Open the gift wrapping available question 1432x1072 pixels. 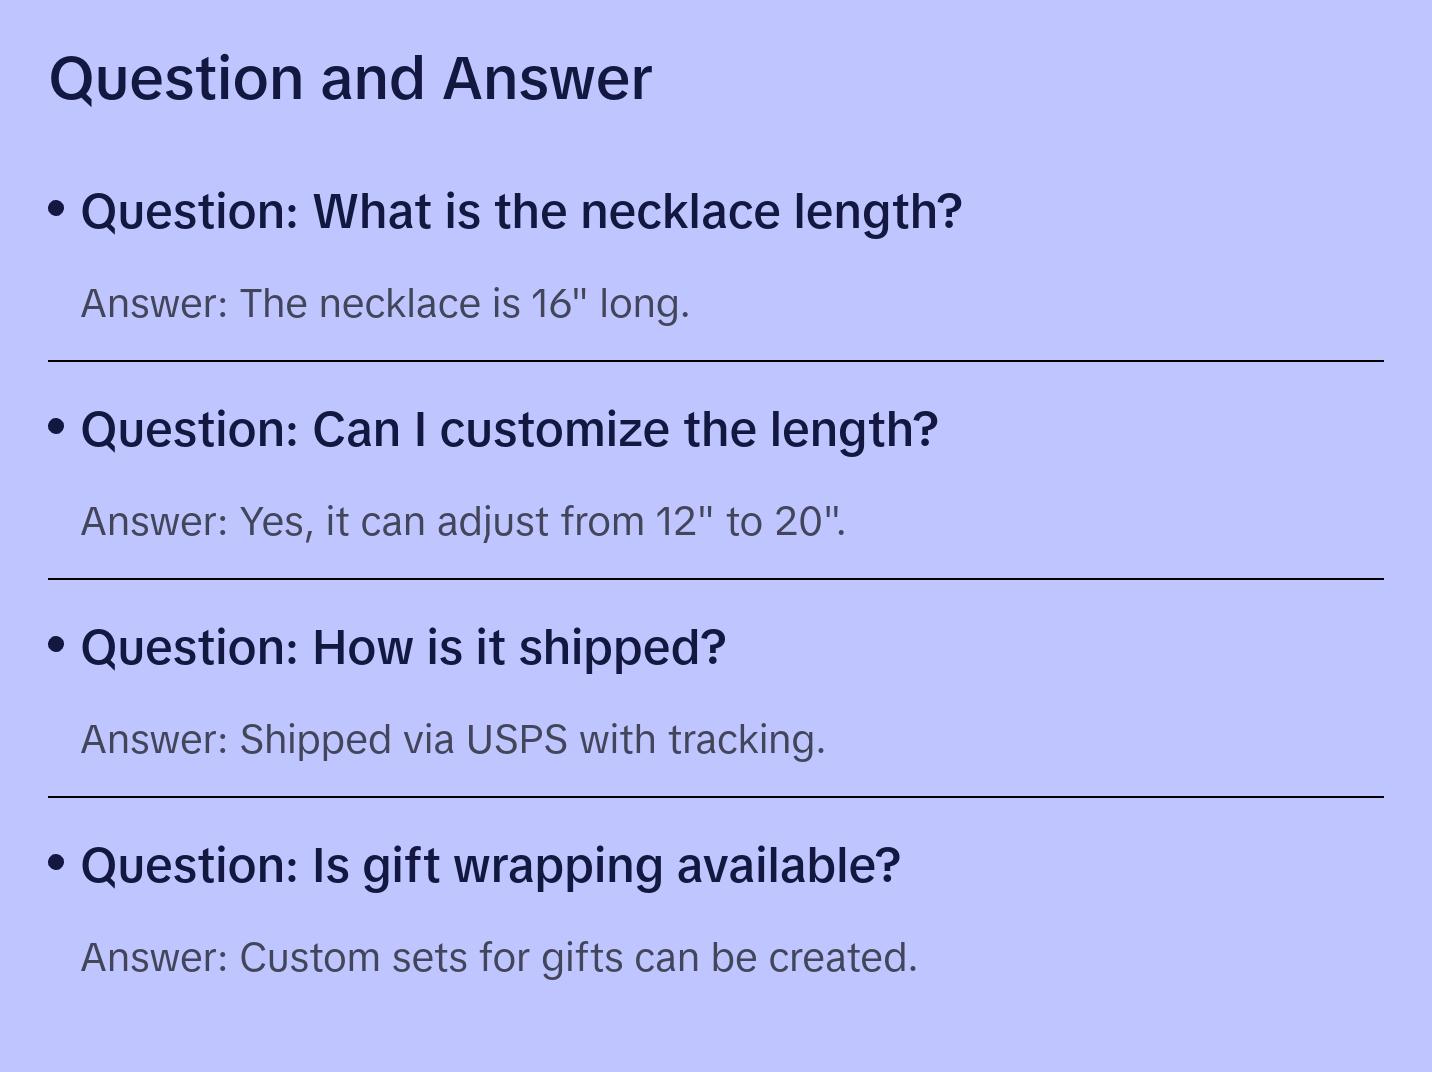click(490, 866)
